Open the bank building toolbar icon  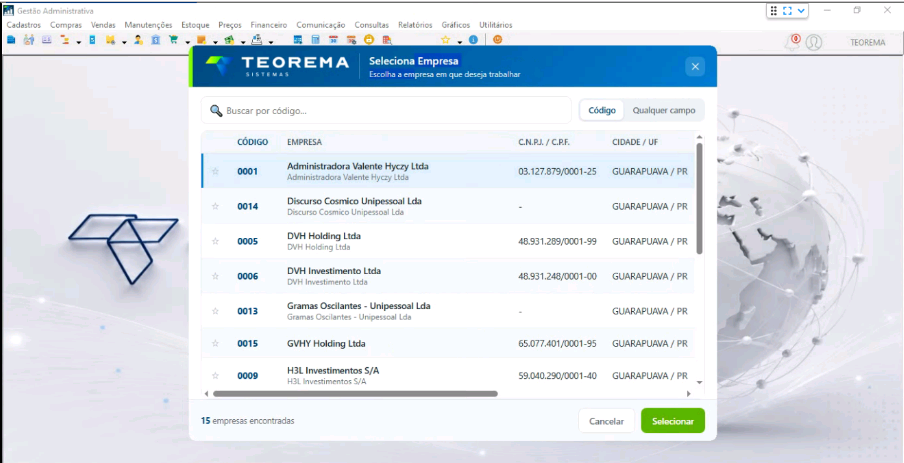tap(156, 40)
